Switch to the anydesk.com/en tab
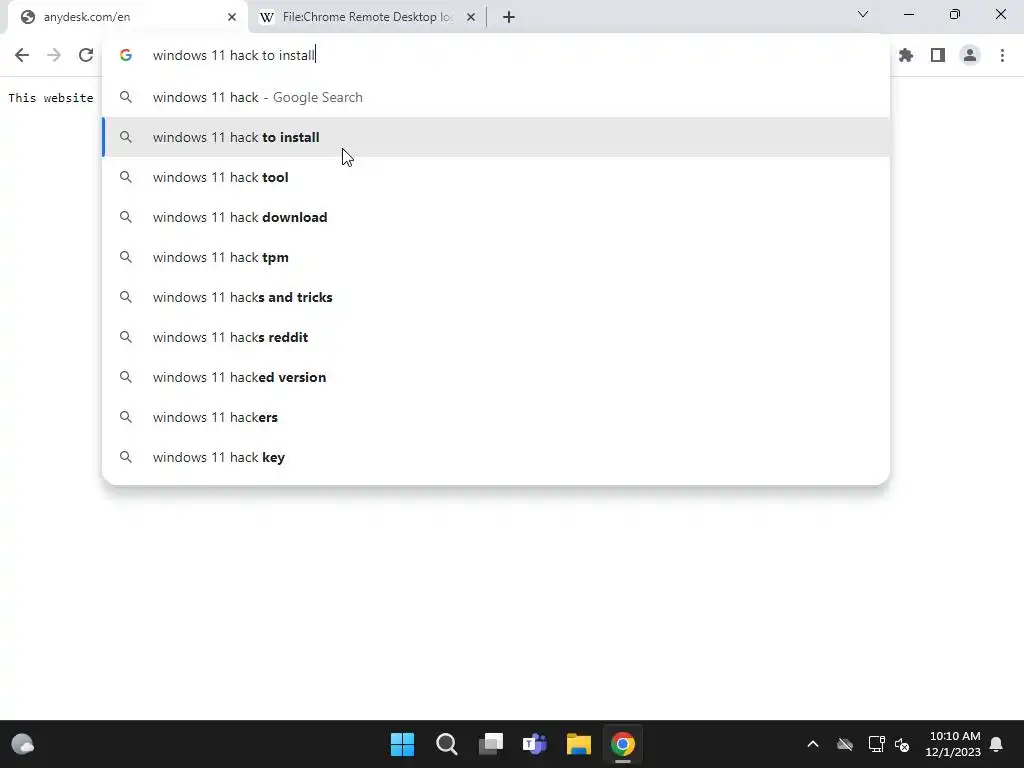1024x768 pixels. click(127, 17)
